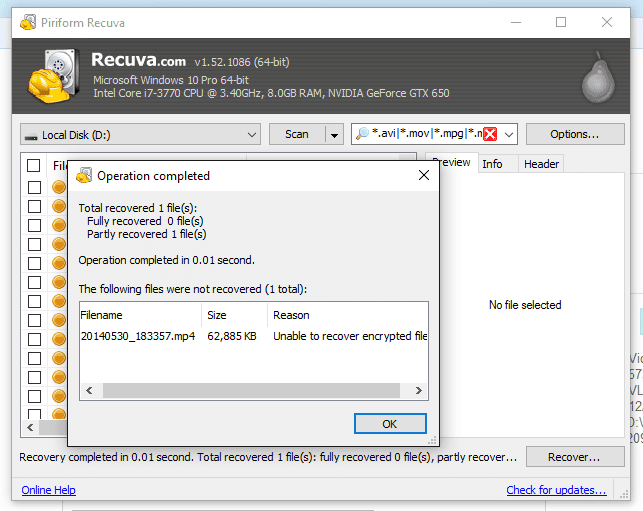
Task: Click the Recuva icon in dialog title bar
Action: coord(84,176)
